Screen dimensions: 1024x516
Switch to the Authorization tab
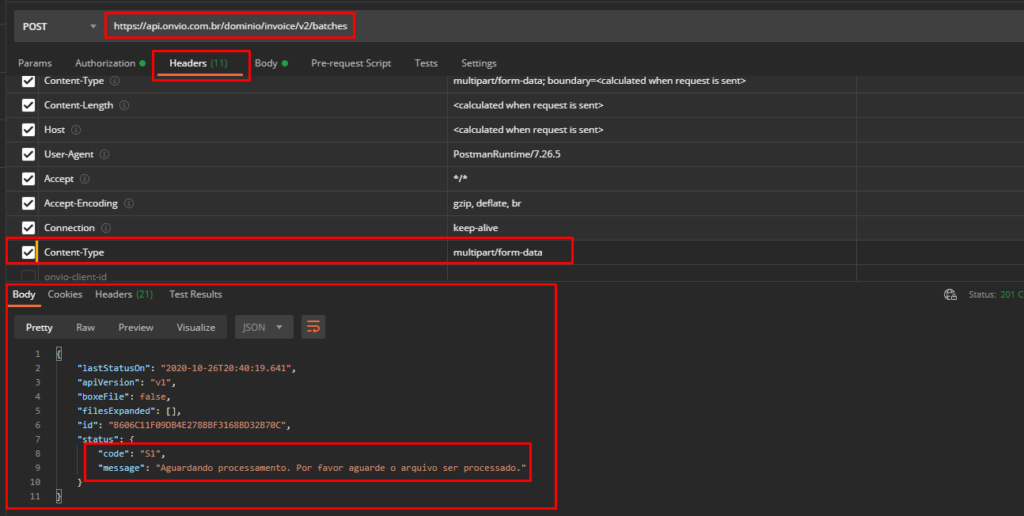tap(110, 63)
